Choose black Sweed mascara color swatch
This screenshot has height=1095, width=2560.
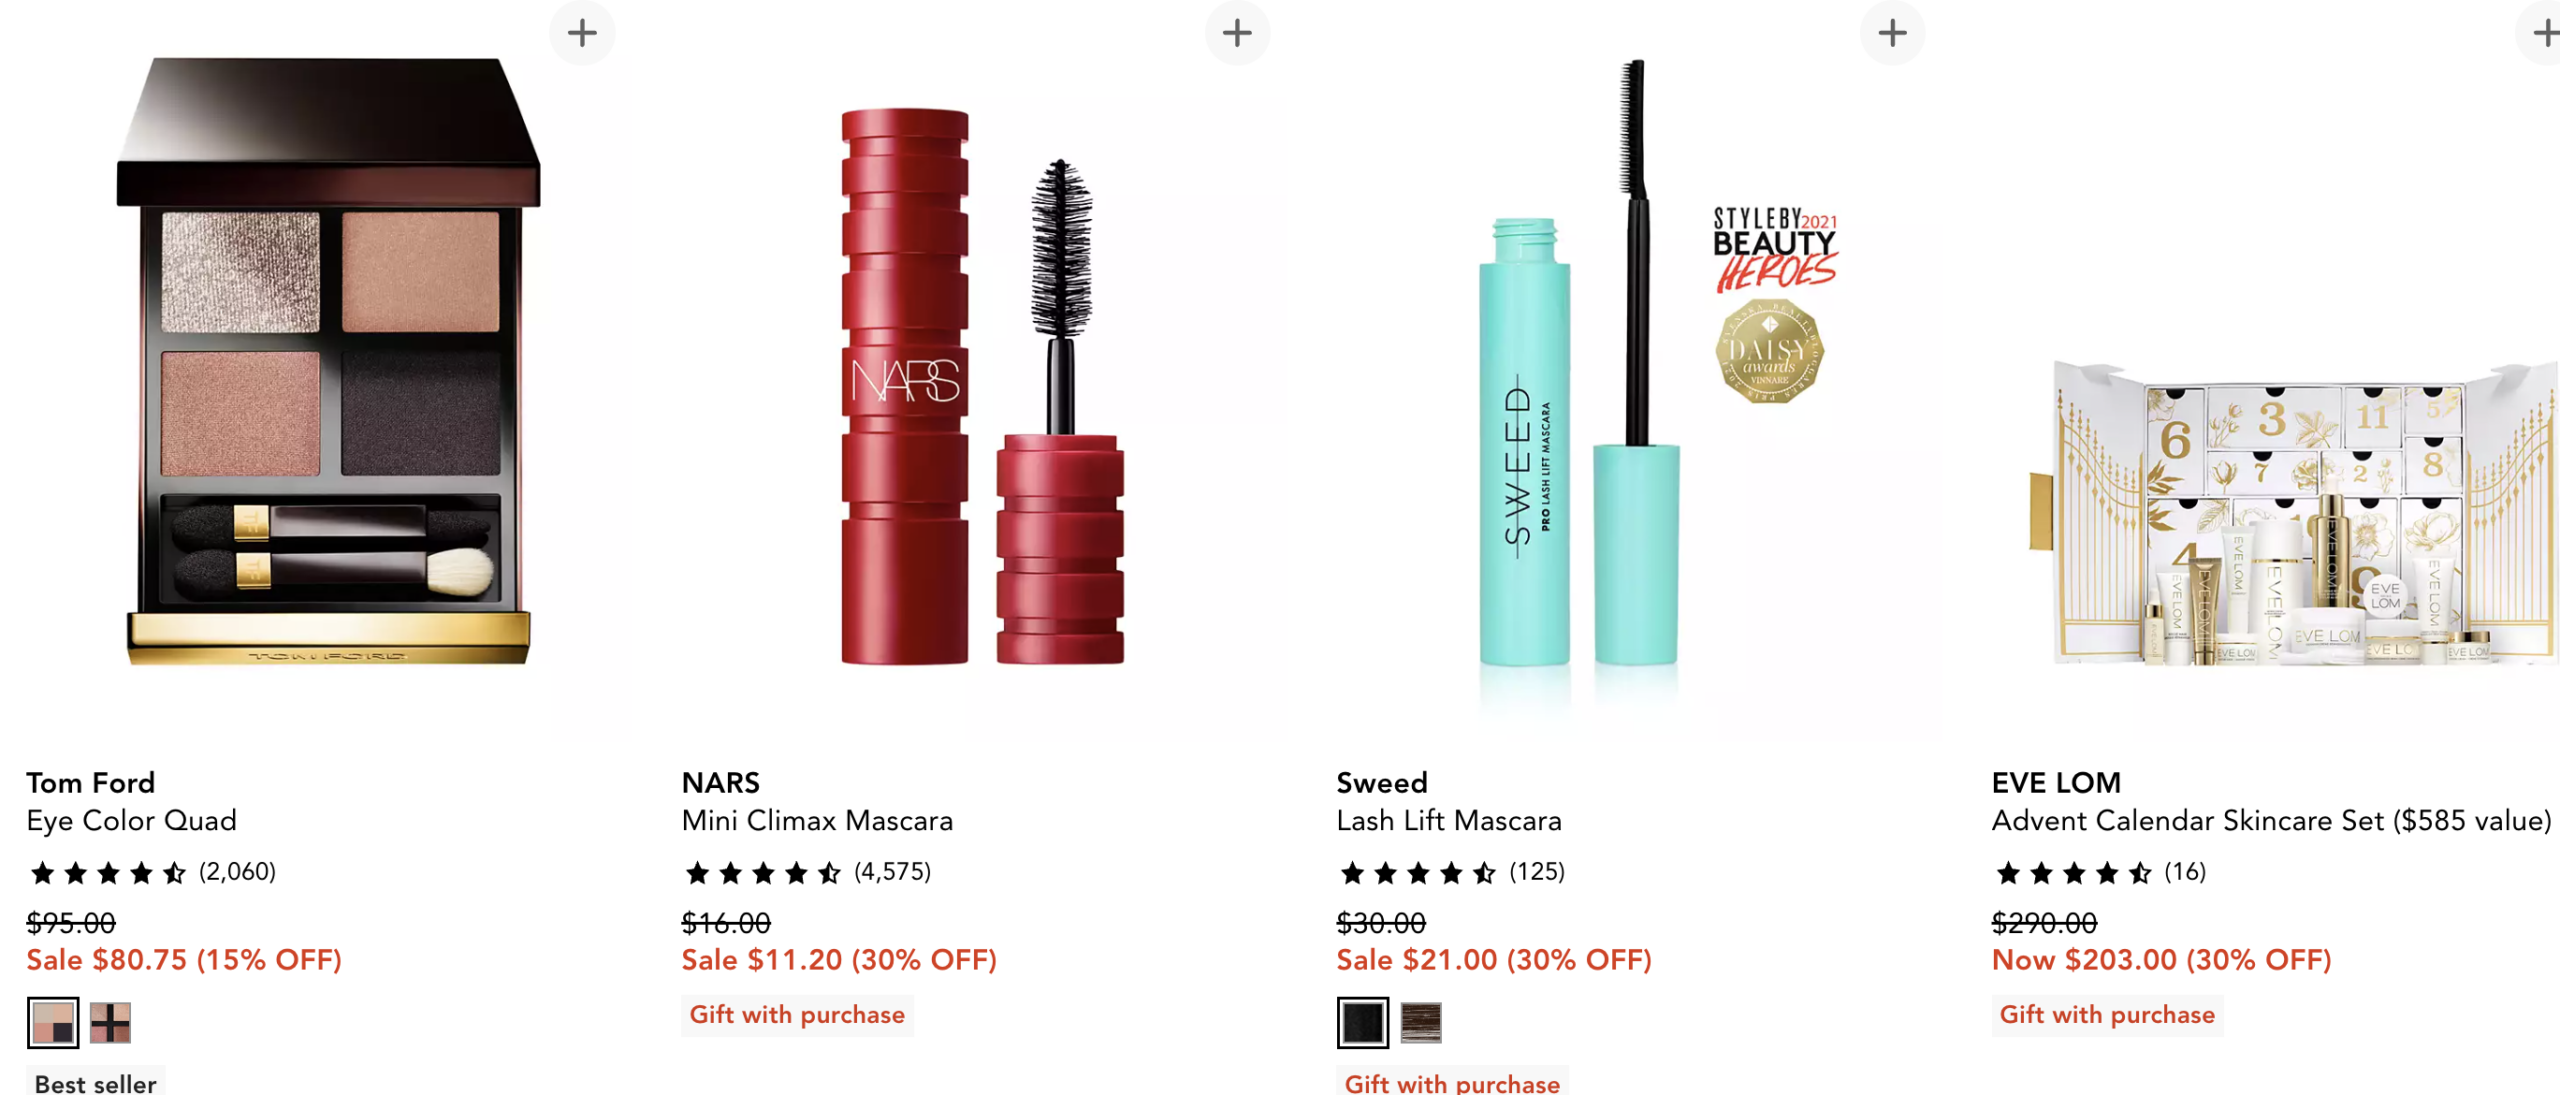point(1363,1022)
